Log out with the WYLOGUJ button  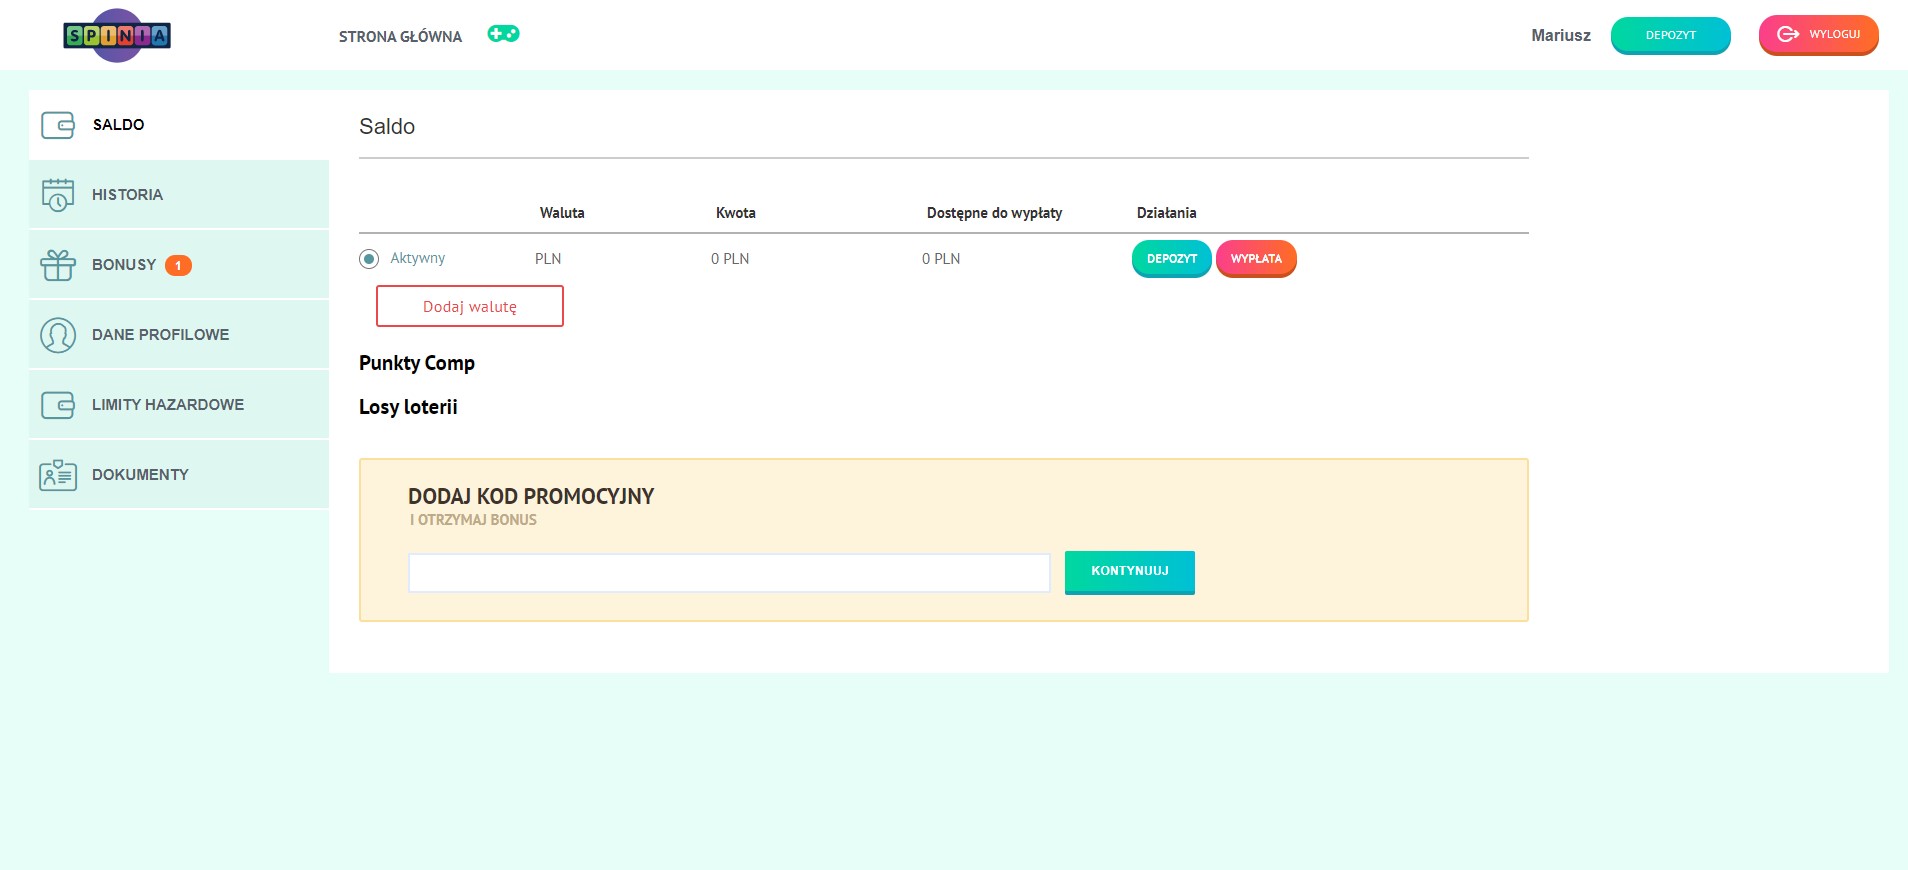pos(1818,35)
